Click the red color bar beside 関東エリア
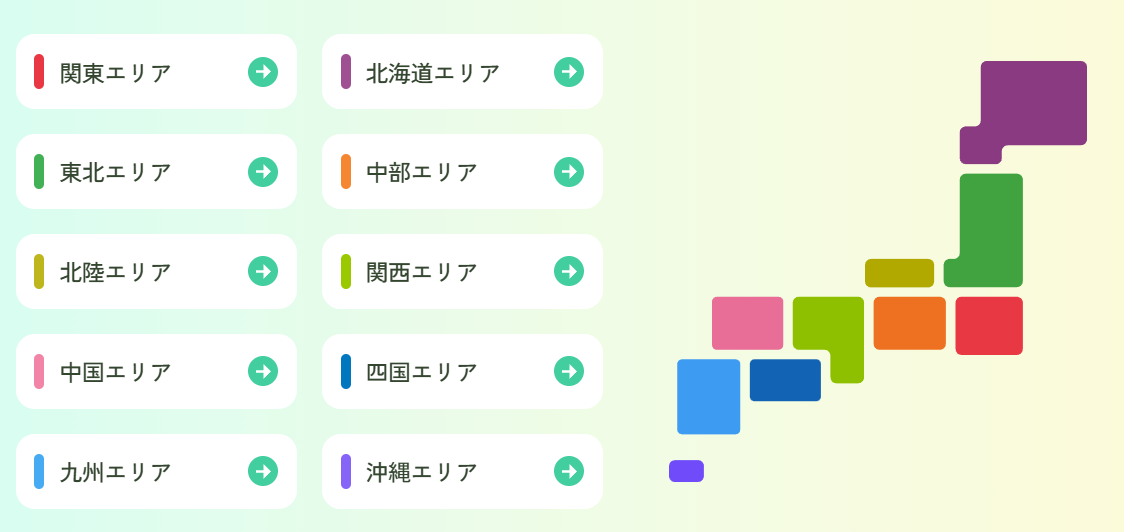The width and height of the screenshot is (1124, 532). (39, 72)
